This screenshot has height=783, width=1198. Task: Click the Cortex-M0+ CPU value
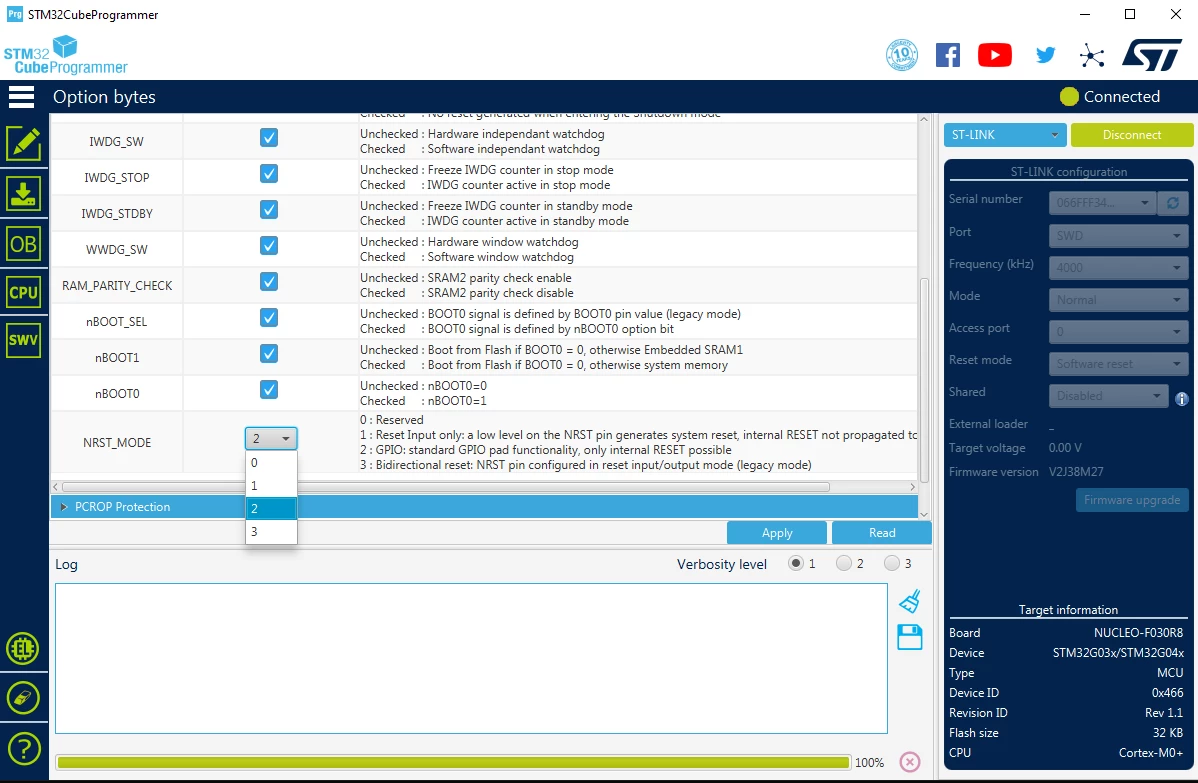1151,752
